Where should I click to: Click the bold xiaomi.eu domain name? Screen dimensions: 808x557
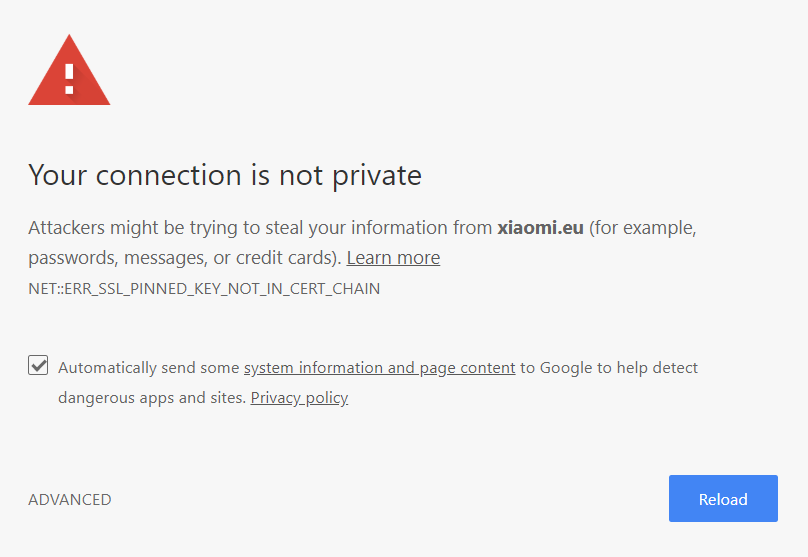pyautogui.click(x=540, y=228)
